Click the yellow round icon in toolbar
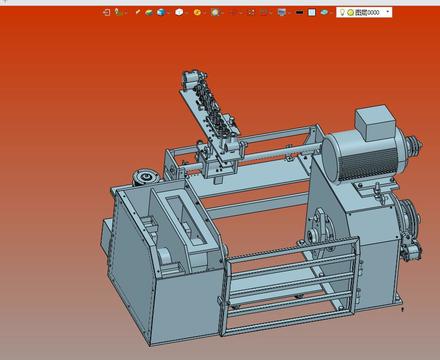440x360 pixels. click(197, 12)
